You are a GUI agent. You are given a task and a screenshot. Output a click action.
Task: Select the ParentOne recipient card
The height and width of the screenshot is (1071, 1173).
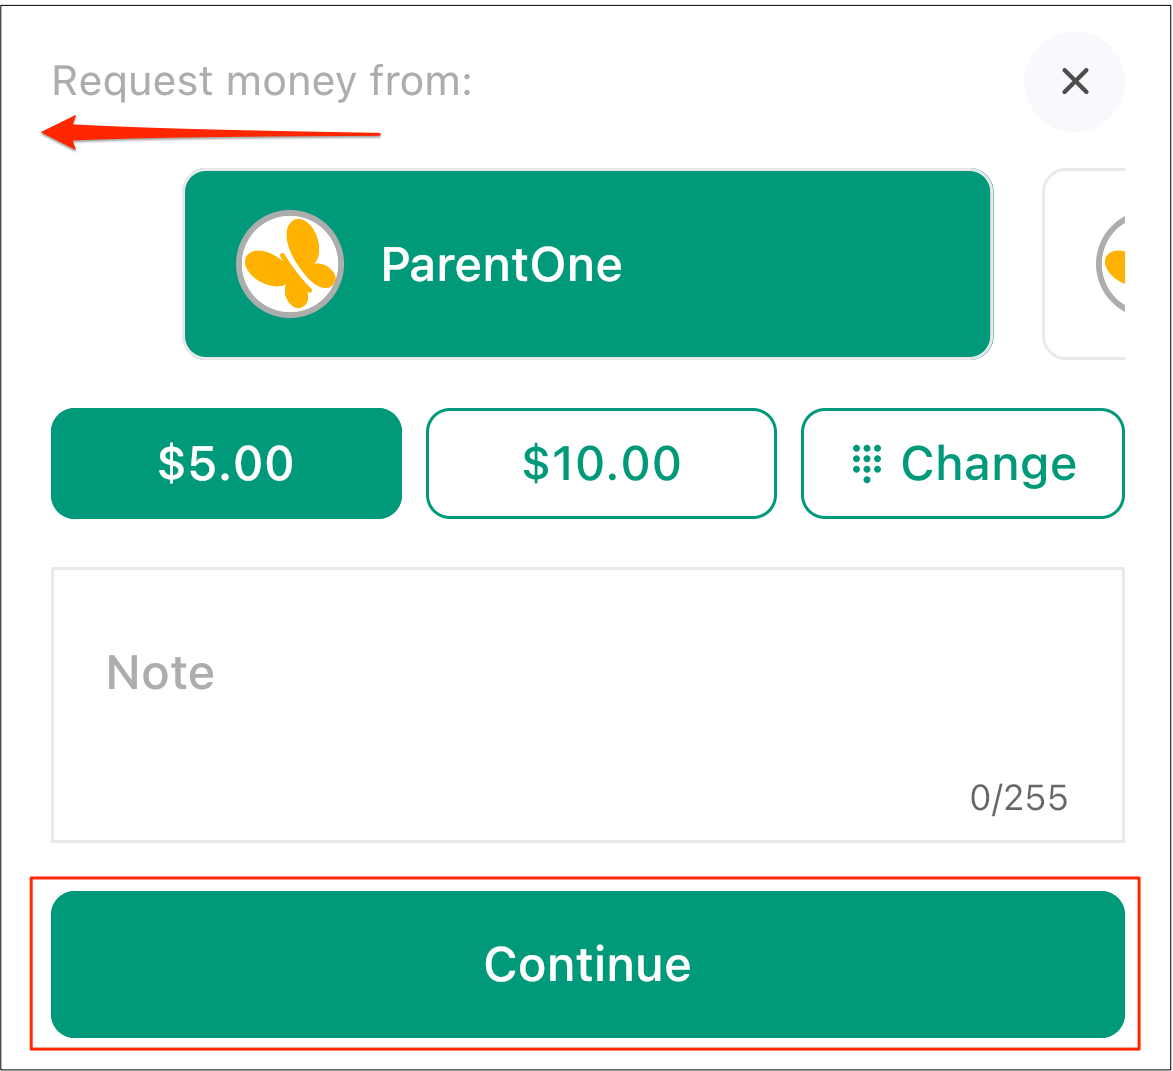tap(588, 264)
